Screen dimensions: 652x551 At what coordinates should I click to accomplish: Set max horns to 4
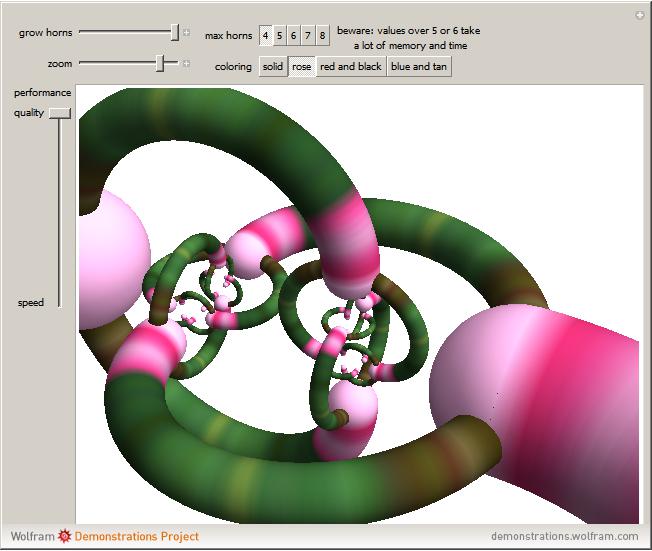click(x=266, y=36)
